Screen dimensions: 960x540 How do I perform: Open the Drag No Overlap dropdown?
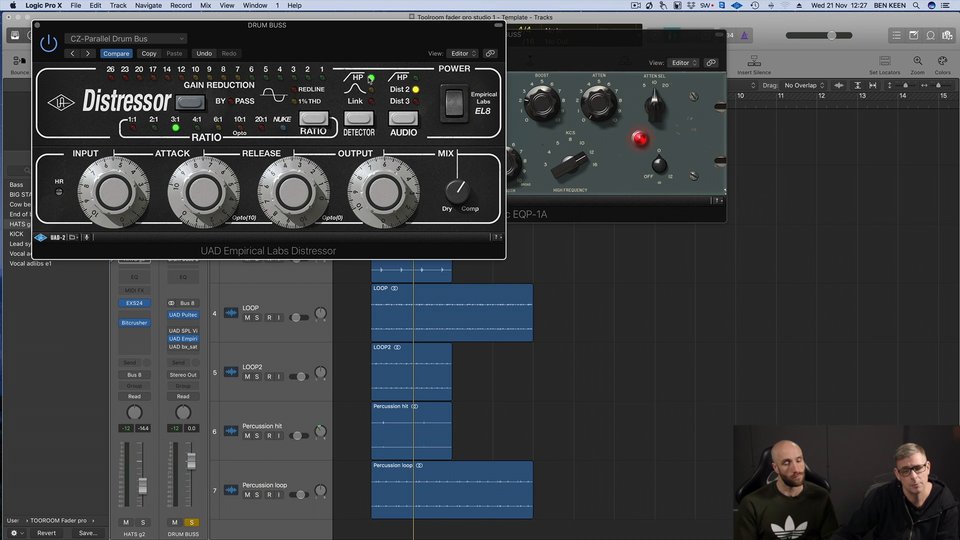[804, 86]
